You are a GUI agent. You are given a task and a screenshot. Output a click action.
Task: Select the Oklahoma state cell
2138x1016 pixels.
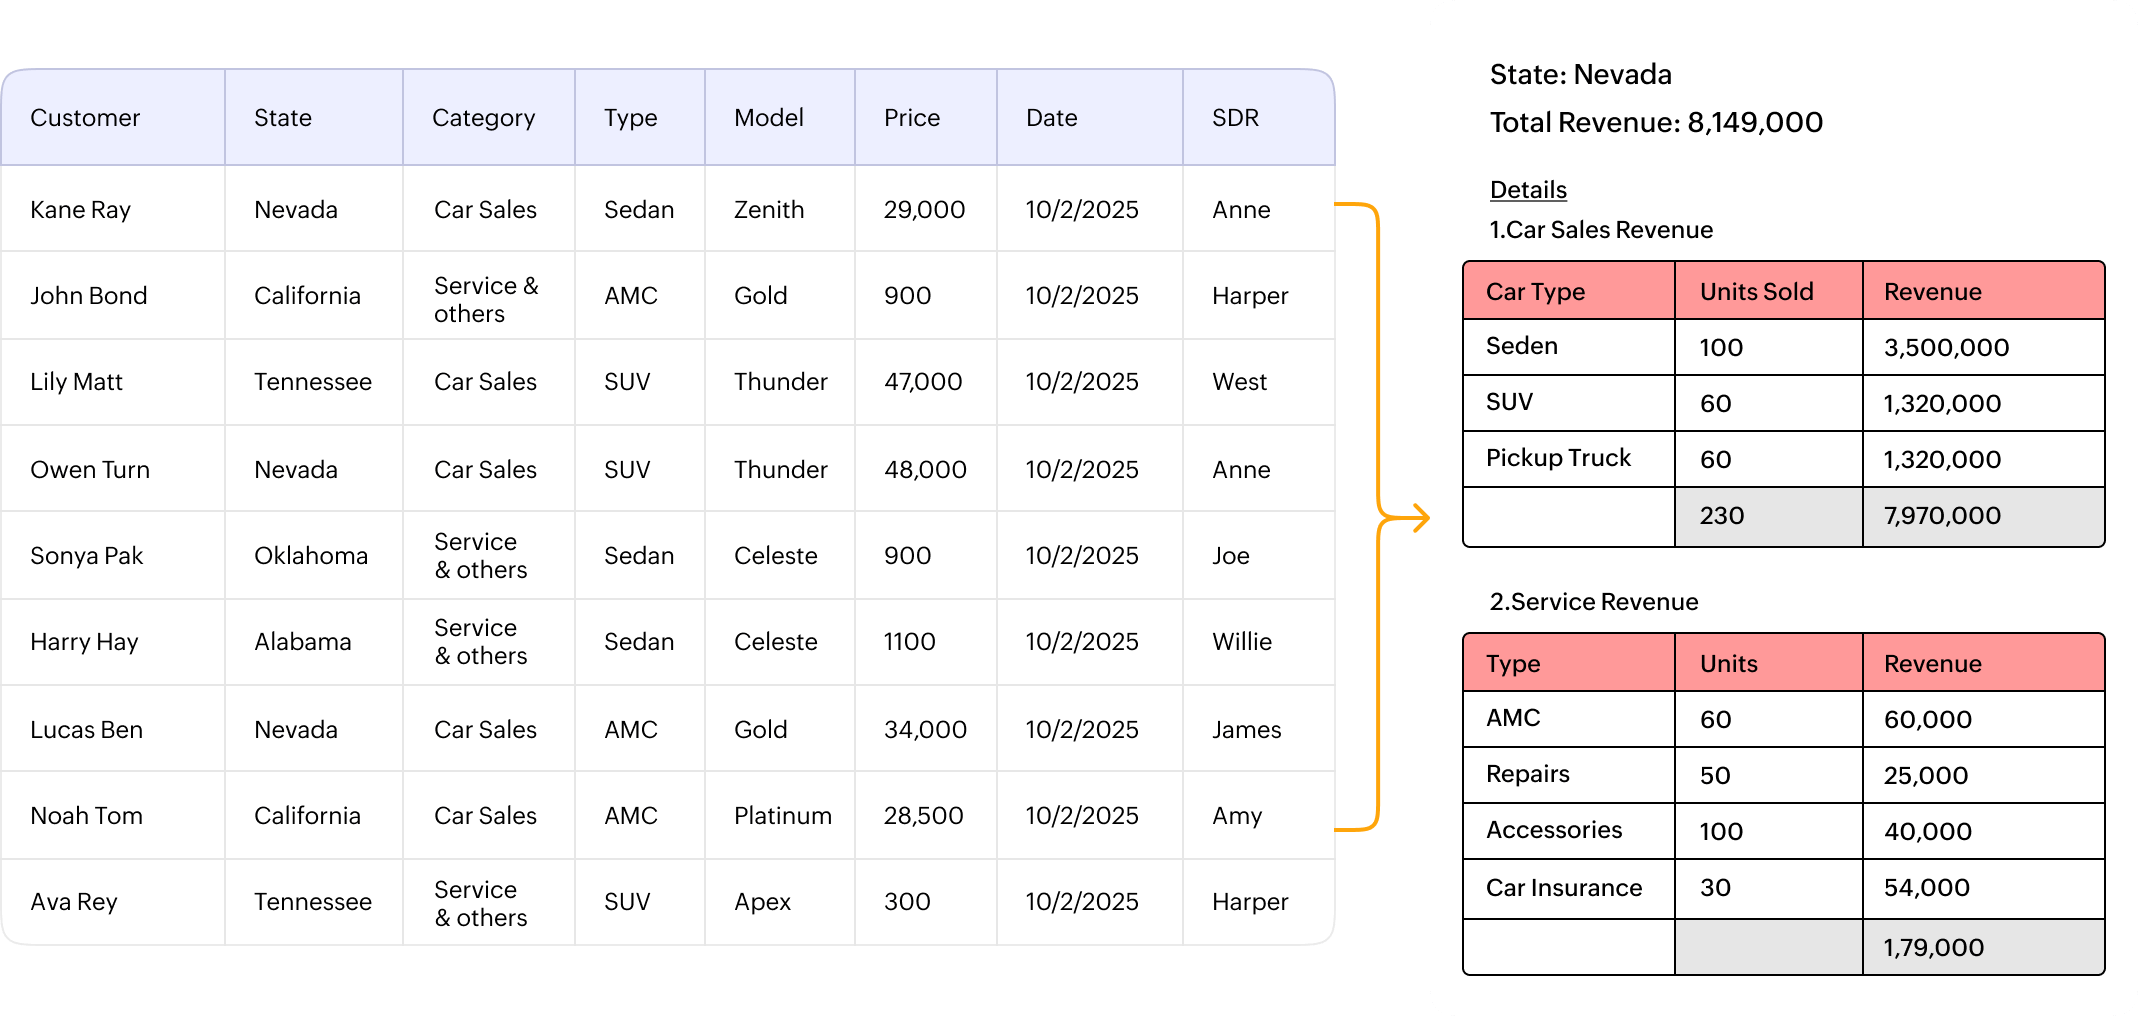(310, 556)
